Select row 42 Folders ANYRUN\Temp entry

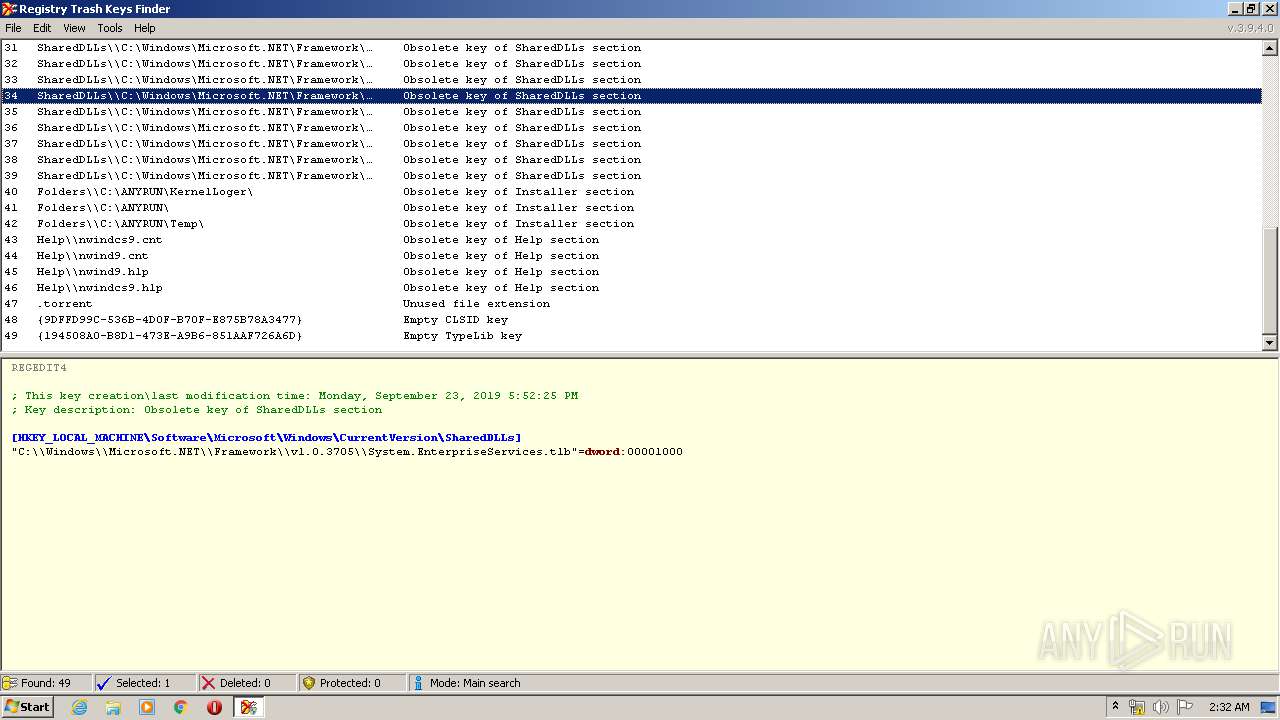pos(631,224)
